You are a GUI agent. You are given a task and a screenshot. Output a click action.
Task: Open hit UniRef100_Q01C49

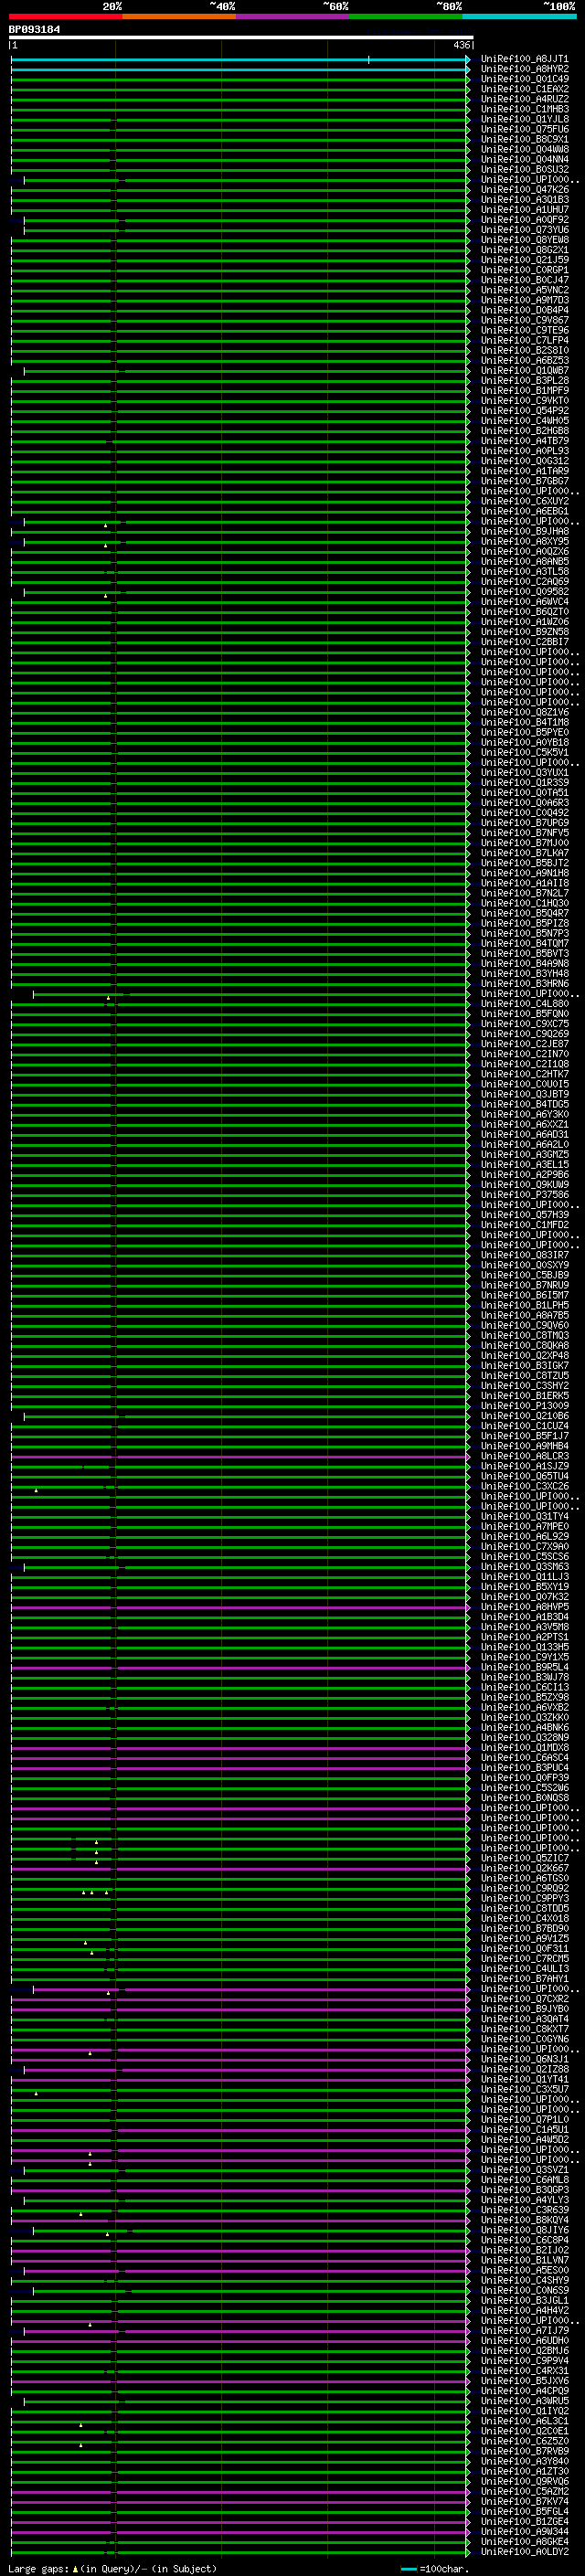[524, 80]
